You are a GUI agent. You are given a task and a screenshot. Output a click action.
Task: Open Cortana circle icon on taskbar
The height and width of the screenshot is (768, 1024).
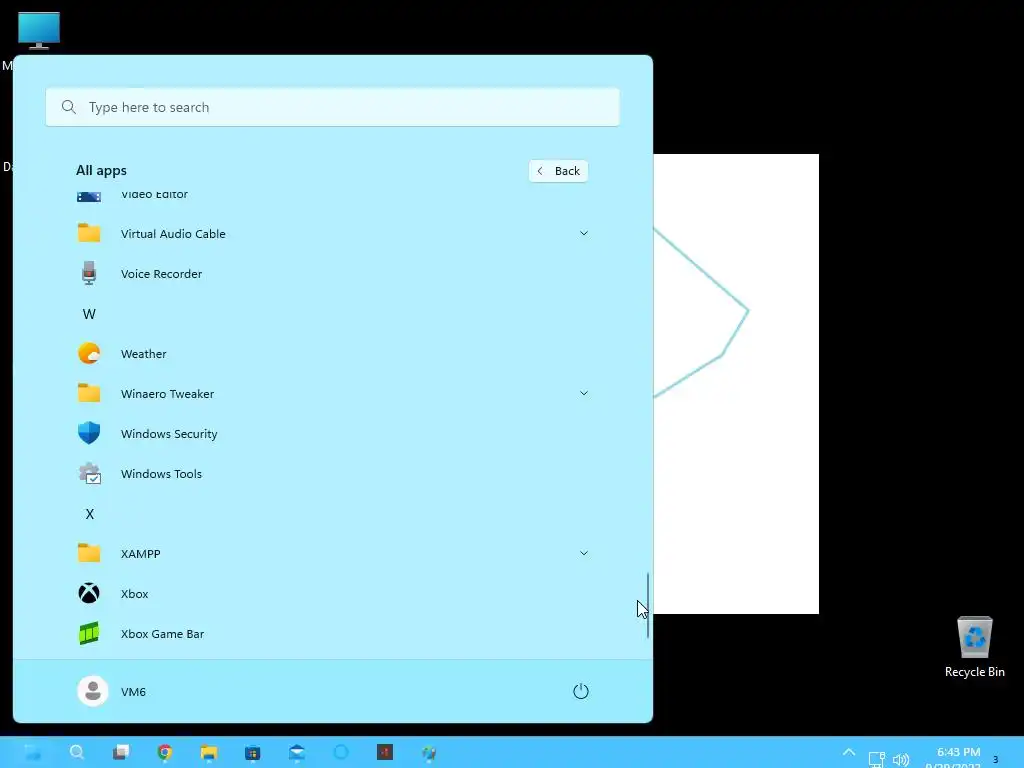(x=341, y=752)
